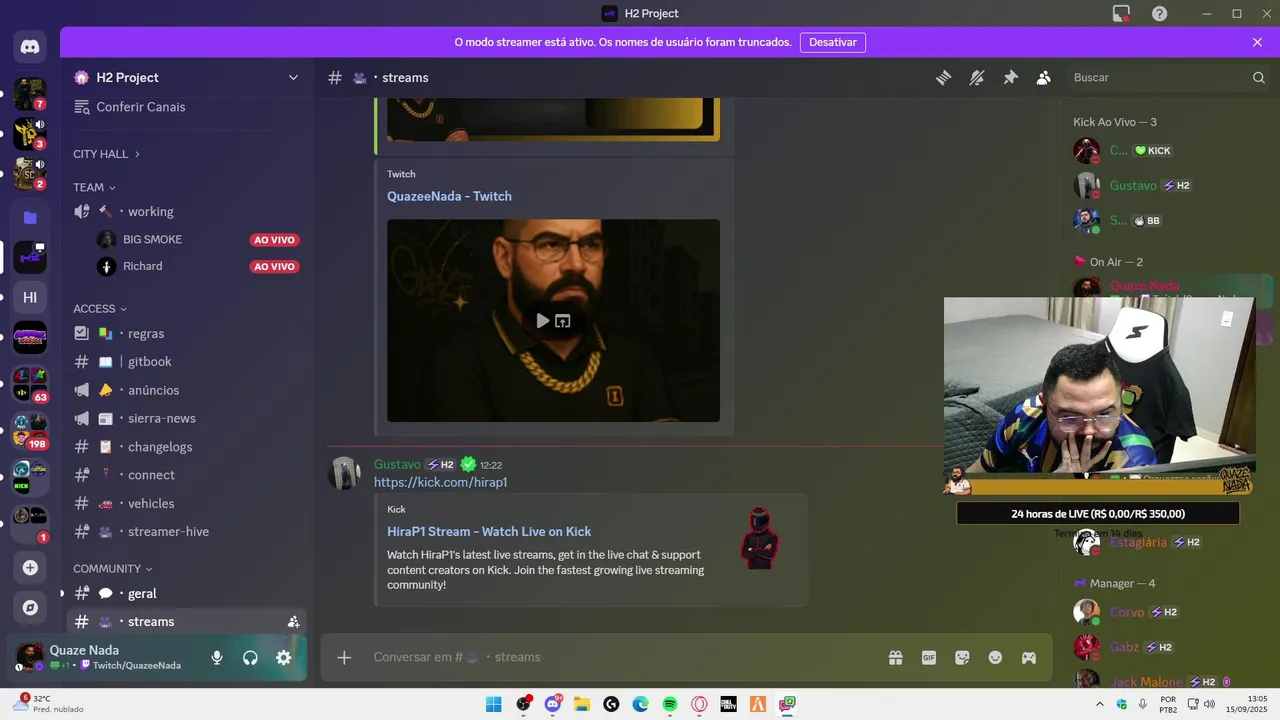Open the sierra-news channel
The height and width of the screenshot is (720, 1280).
pyautogui.click(x=186, y=419)
